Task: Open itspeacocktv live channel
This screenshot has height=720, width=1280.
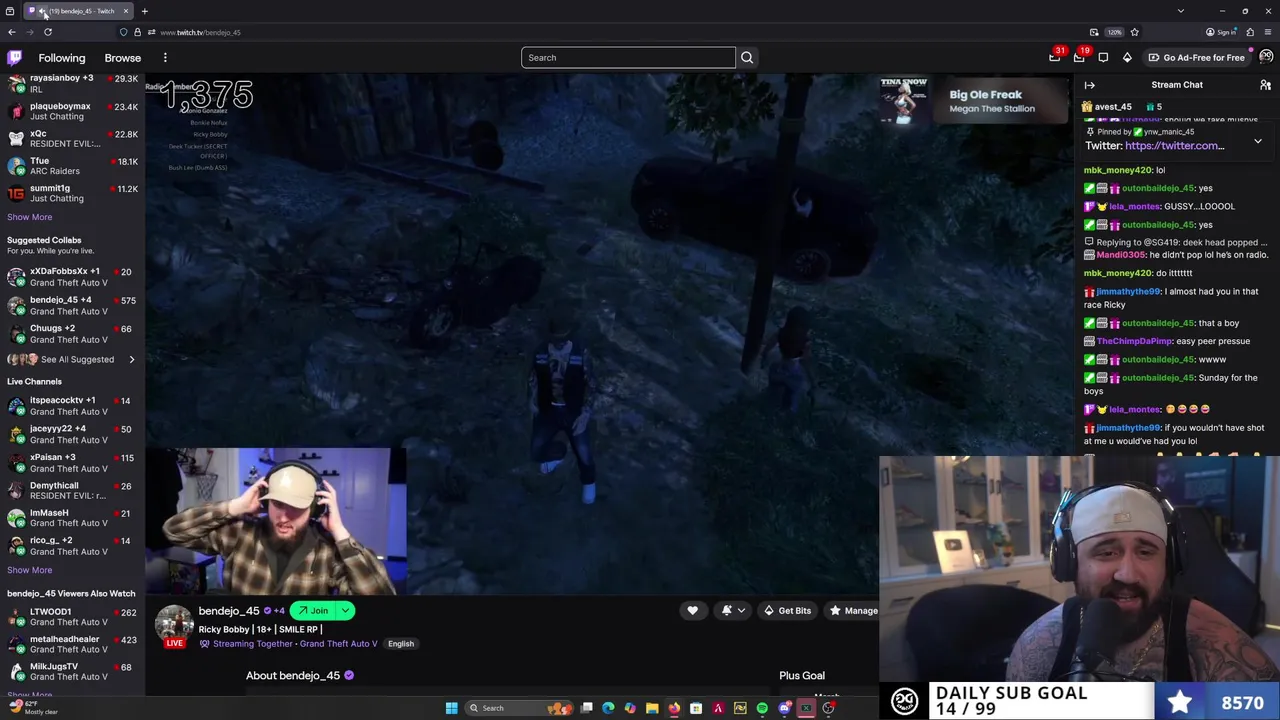Action: (72, 406)
